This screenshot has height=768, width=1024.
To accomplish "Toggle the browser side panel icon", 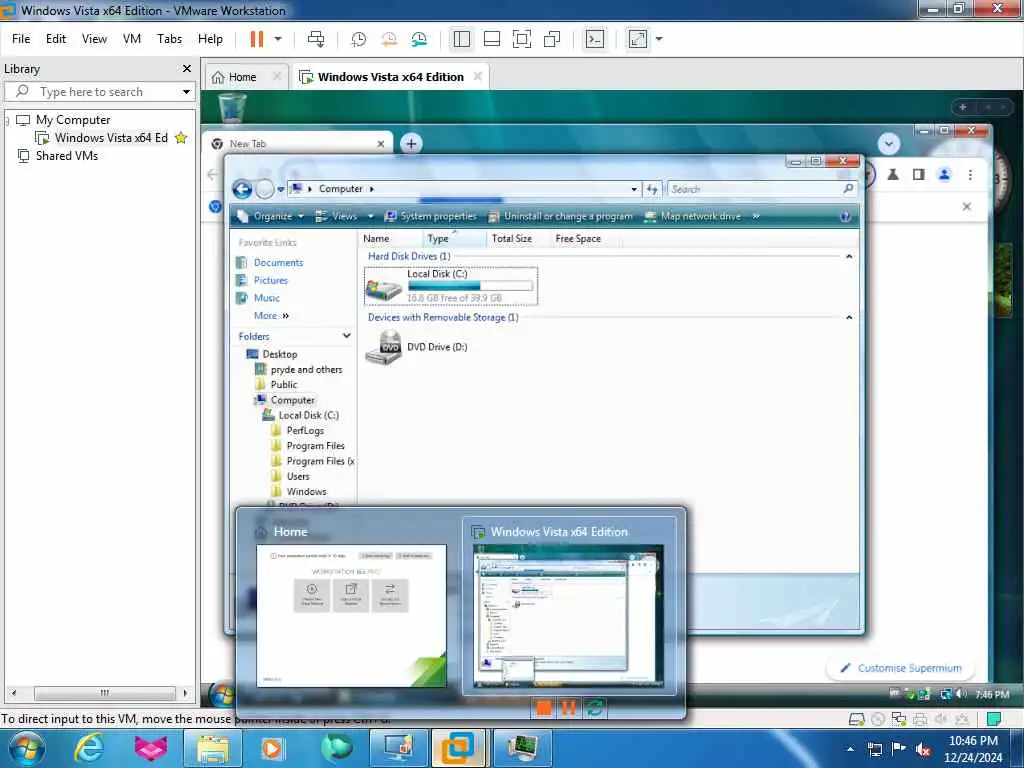I will [918, 174].
